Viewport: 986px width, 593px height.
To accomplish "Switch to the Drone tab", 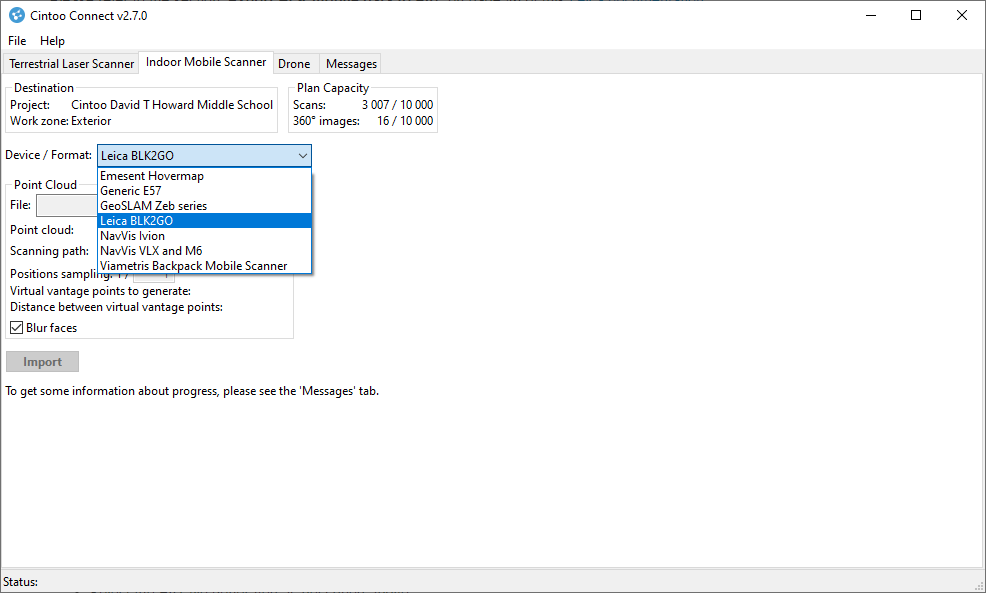I will [x=294, y=64].
